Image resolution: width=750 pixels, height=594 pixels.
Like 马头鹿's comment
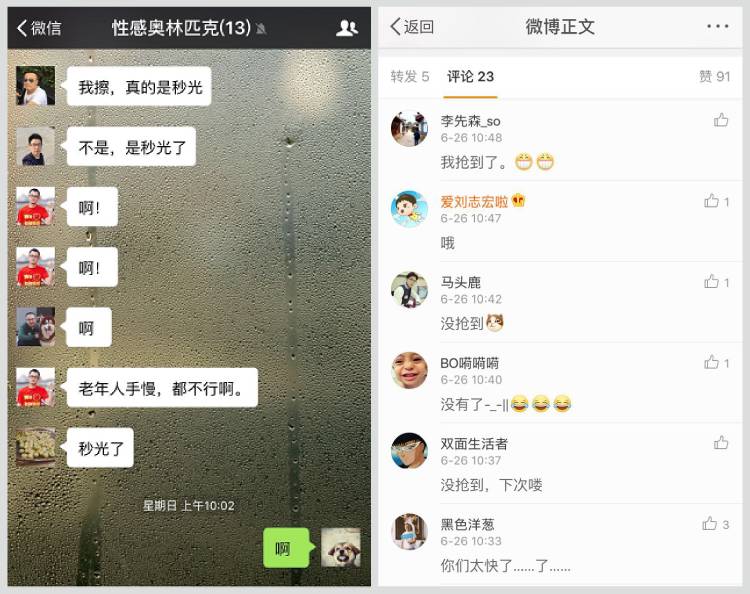coord(716,282)
